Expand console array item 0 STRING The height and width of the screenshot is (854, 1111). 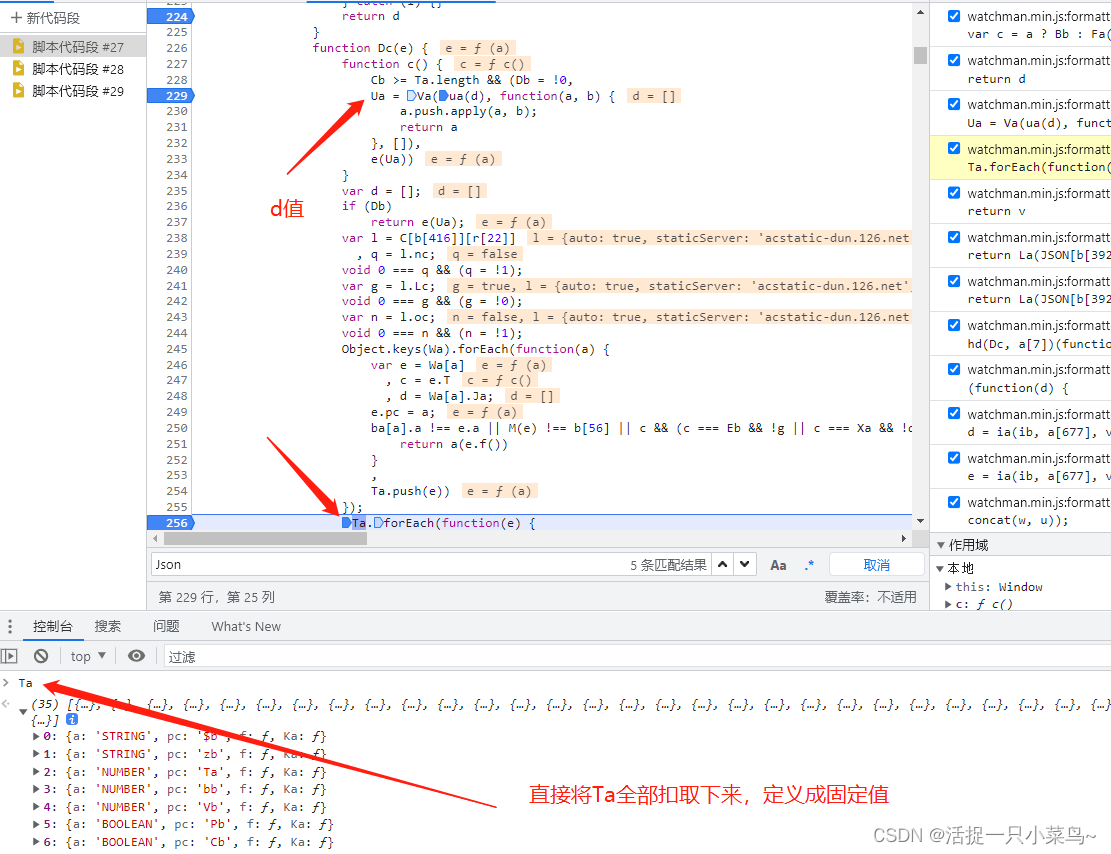click(37, 736)
